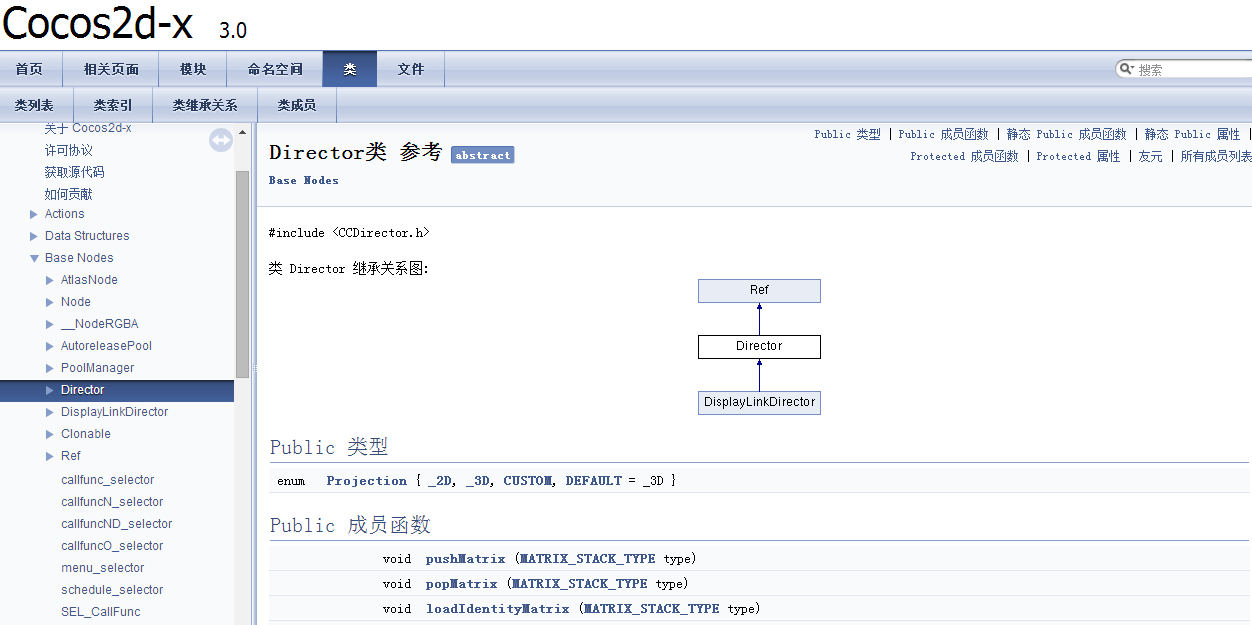Open the popMatrix function link
Viewport: 1252px width, 625px height.
(461, 584)
